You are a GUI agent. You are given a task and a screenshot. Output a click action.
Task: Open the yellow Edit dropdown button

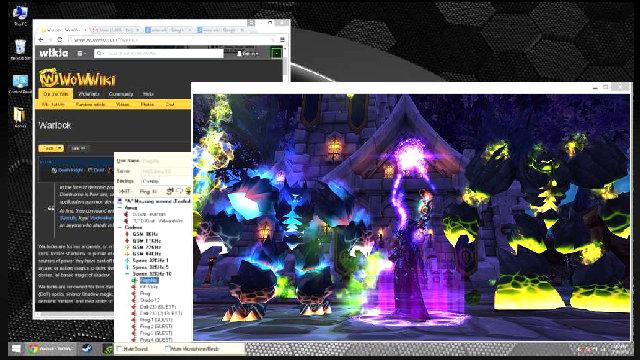click(x=51, y=148)
